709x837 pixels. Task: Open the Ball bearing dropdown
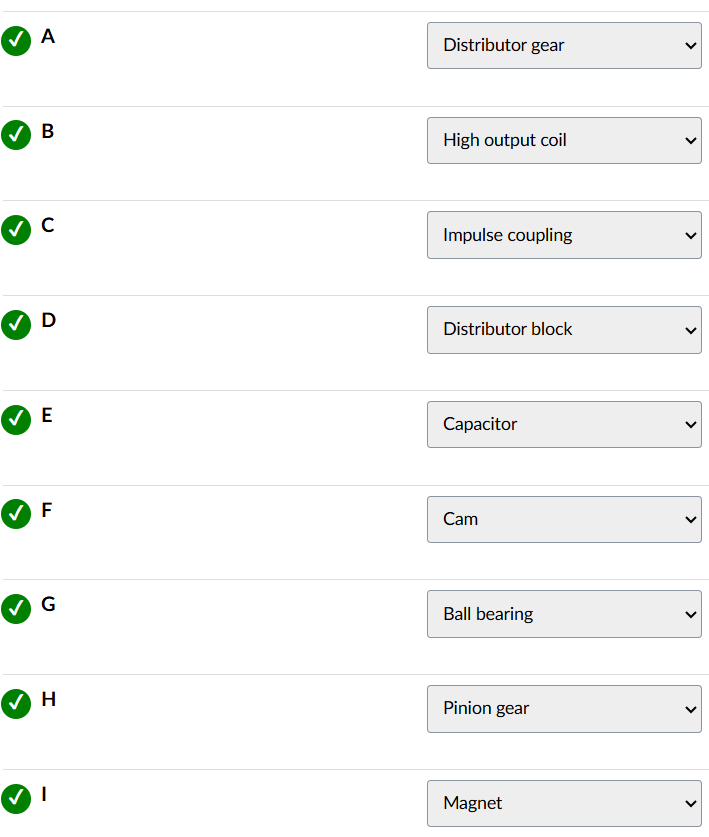pos(564,614)
